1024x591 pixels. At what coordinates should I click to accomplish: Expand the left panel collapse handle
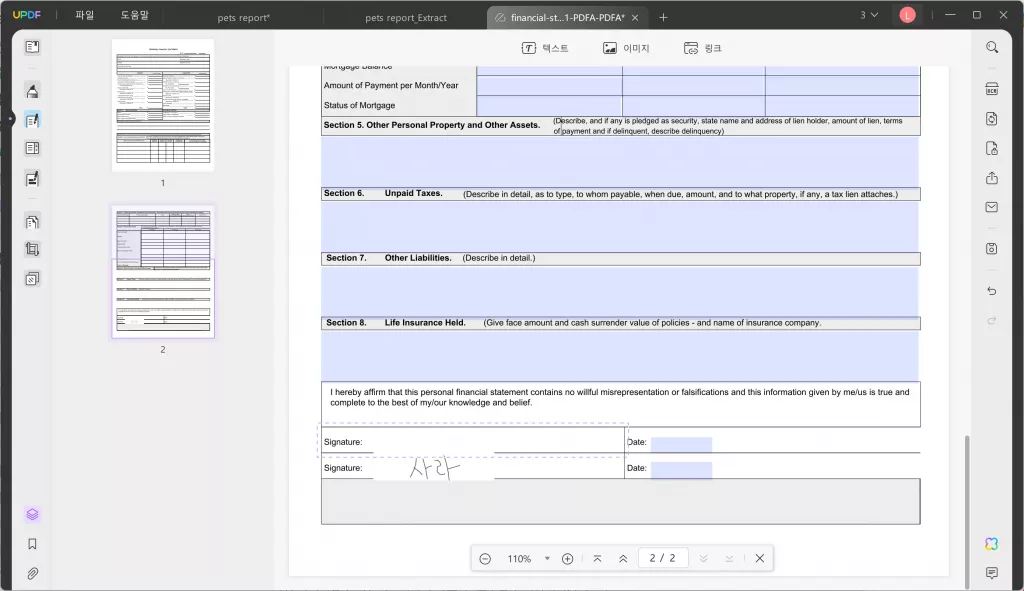coord(10,119)
